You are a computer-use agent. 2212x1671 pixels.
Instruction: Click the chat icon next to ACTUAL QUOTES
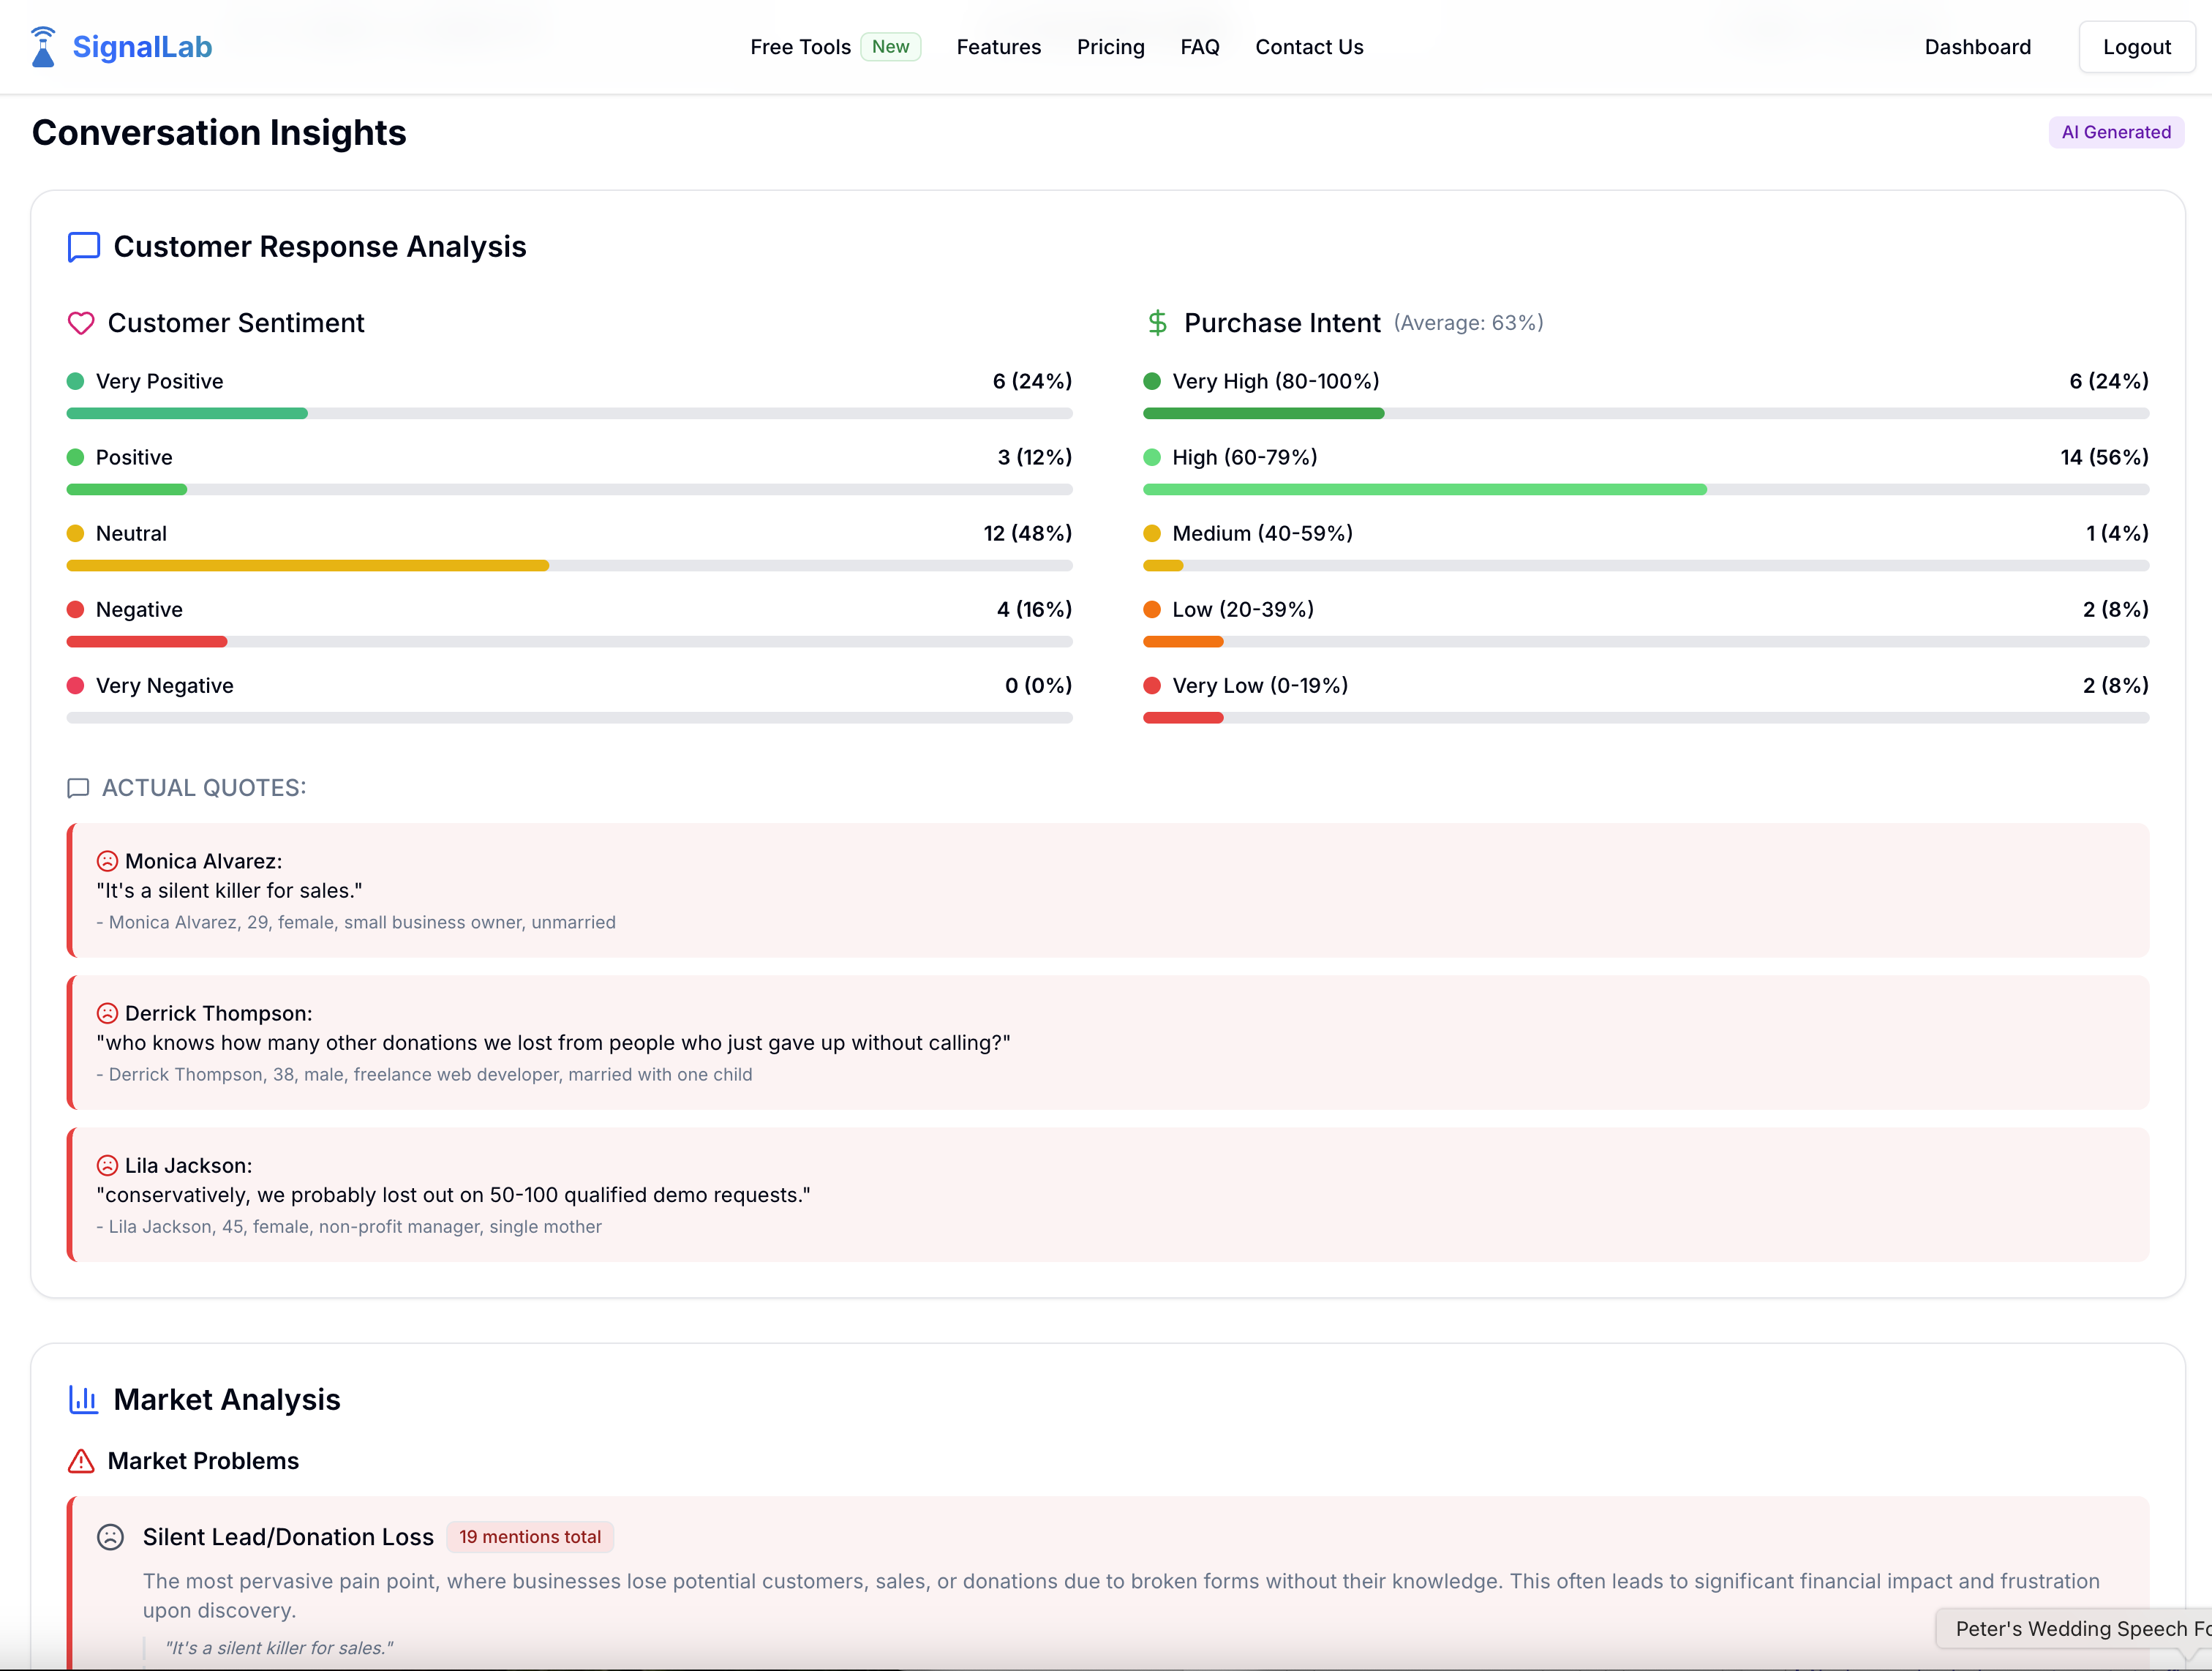pyautogui.click(x=78, y=788)
